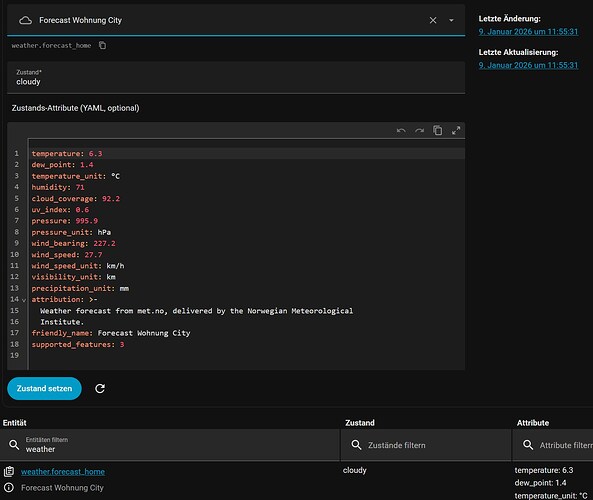
Task: Open the entity picker dropdown arrow
Action: point(451,20)
